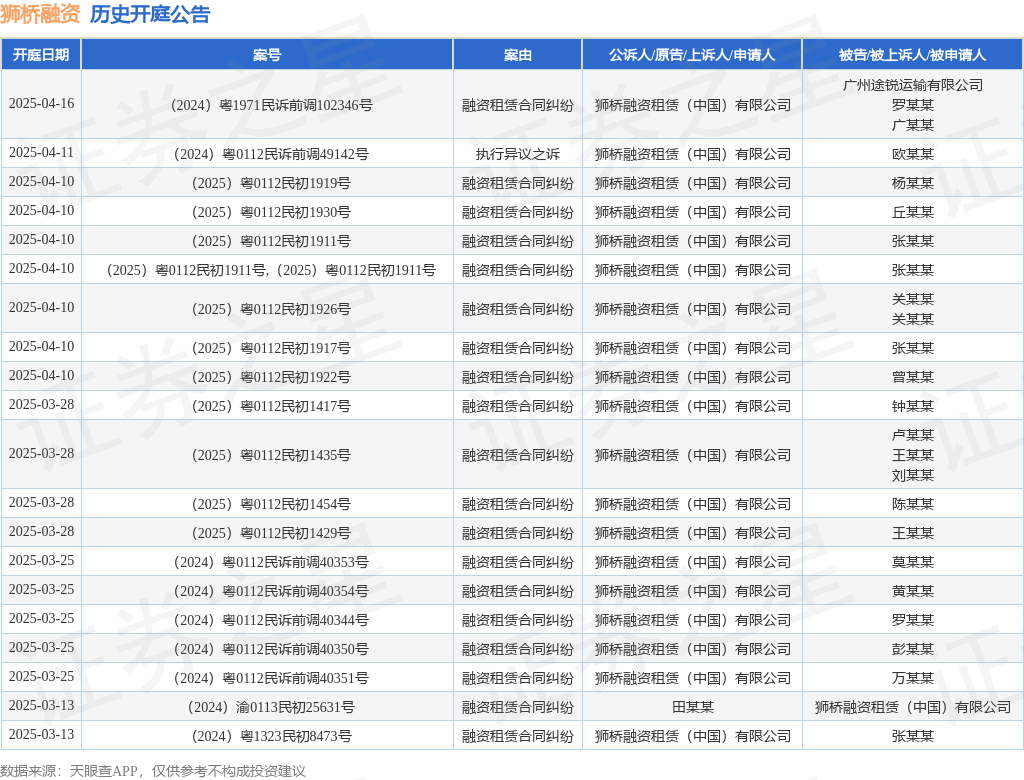Click defendant 莫某某
The image size is (1024, 780).
(913, 562)
